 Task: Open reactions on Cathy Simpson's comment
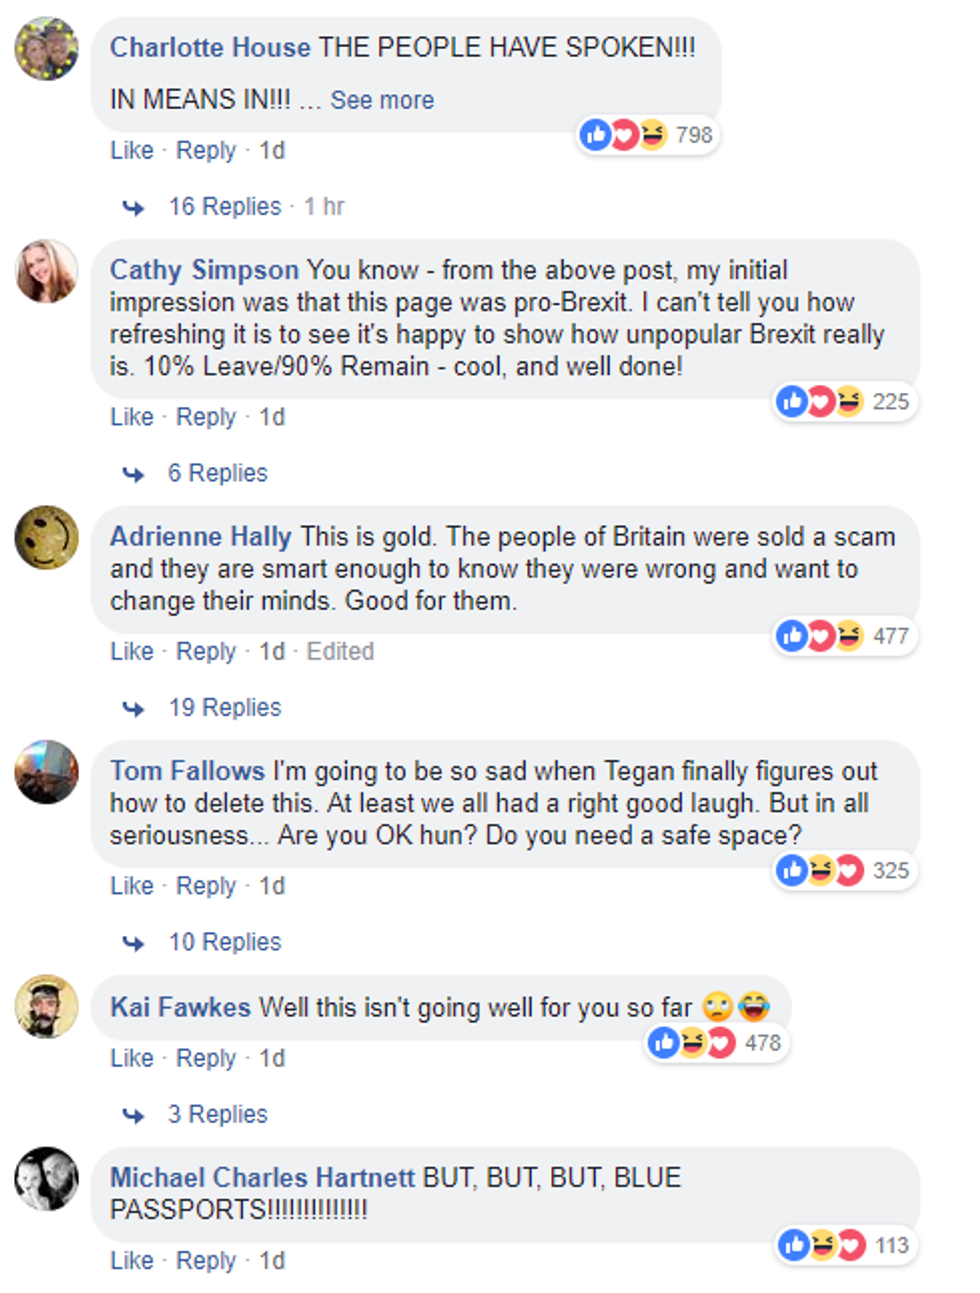coord(844,402)
